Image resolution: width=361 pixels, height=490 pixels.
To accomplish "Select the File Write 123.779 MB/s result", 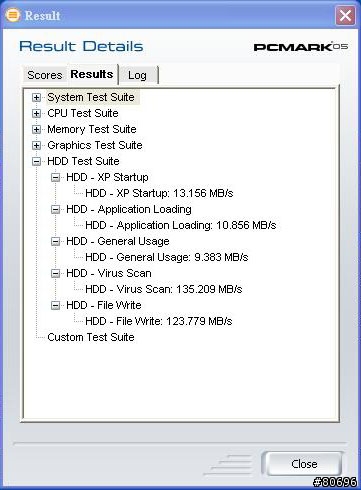I will click(159, 321).
